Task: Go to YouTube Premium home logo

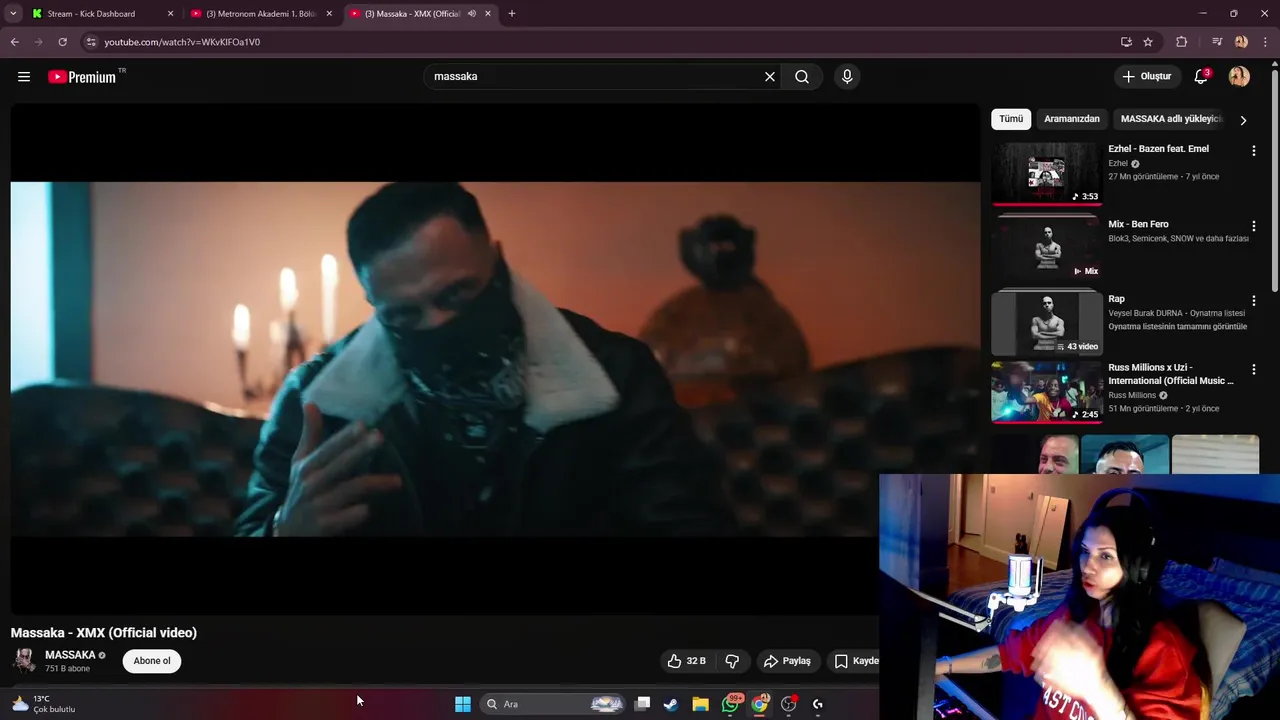Action: [84, 77]
